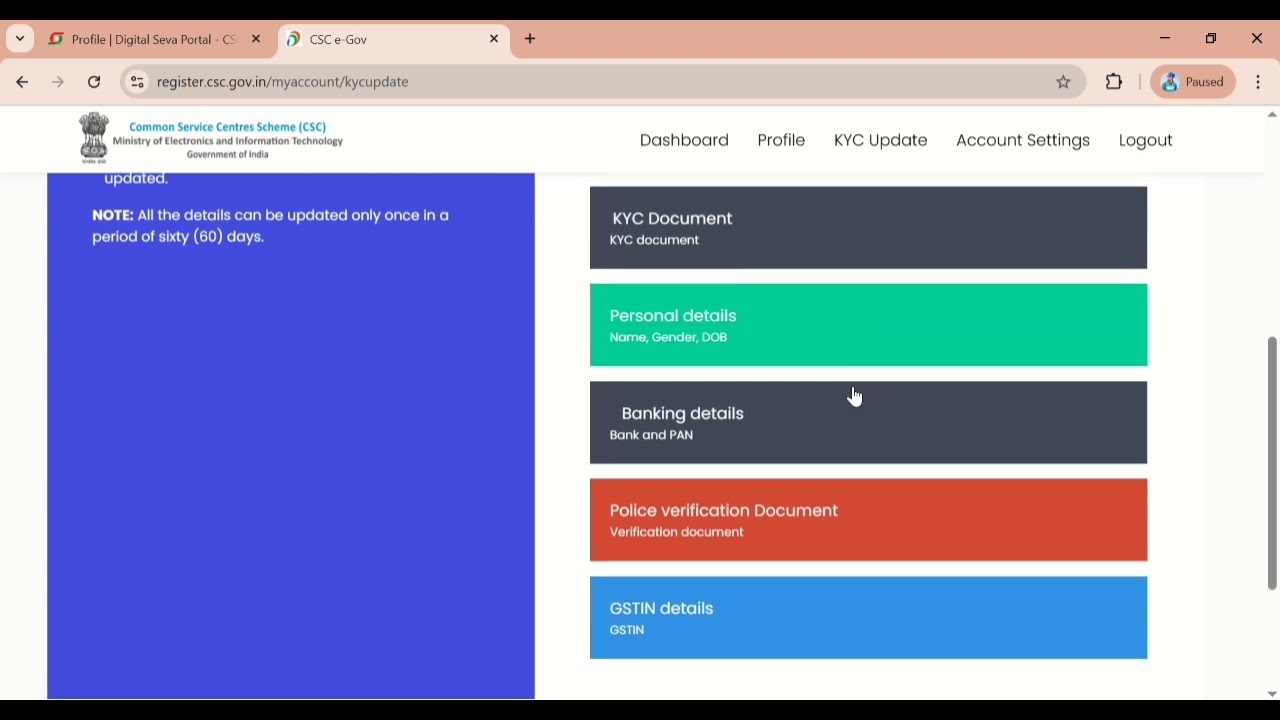Click the scroll-up arrow of the page scrollbar

[1272, 115]
